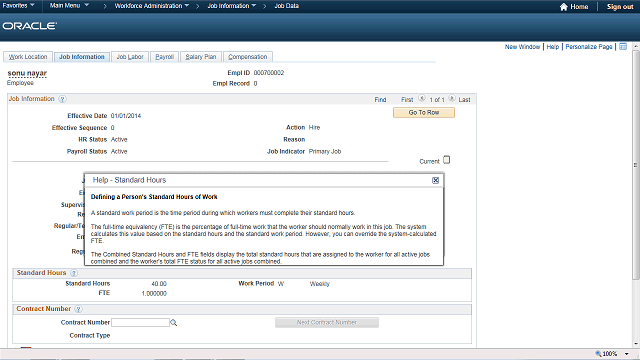640x360 pixels.
Task: Click the Go To Row button
Action: click(x=424, y=113)
